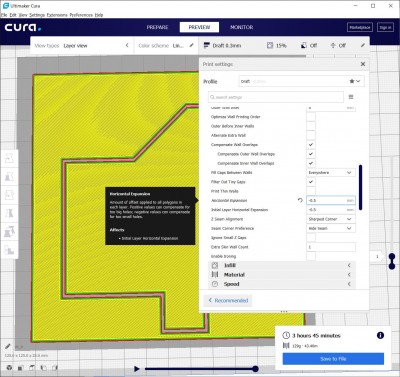Click the print settings pencil icon

pyautogui.click(x=363, y=45)
